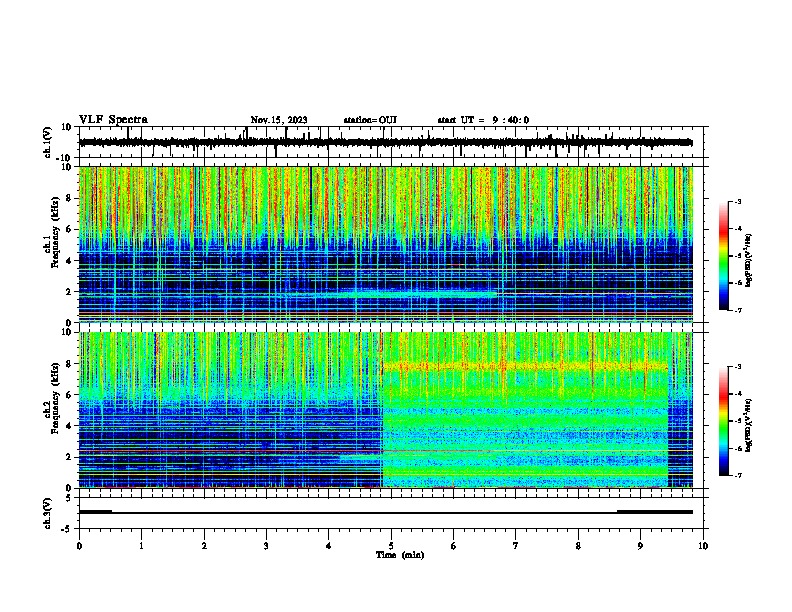Click the "-5" tick on ch.3(V) axis
792x612 pixels.
(67, 529)
